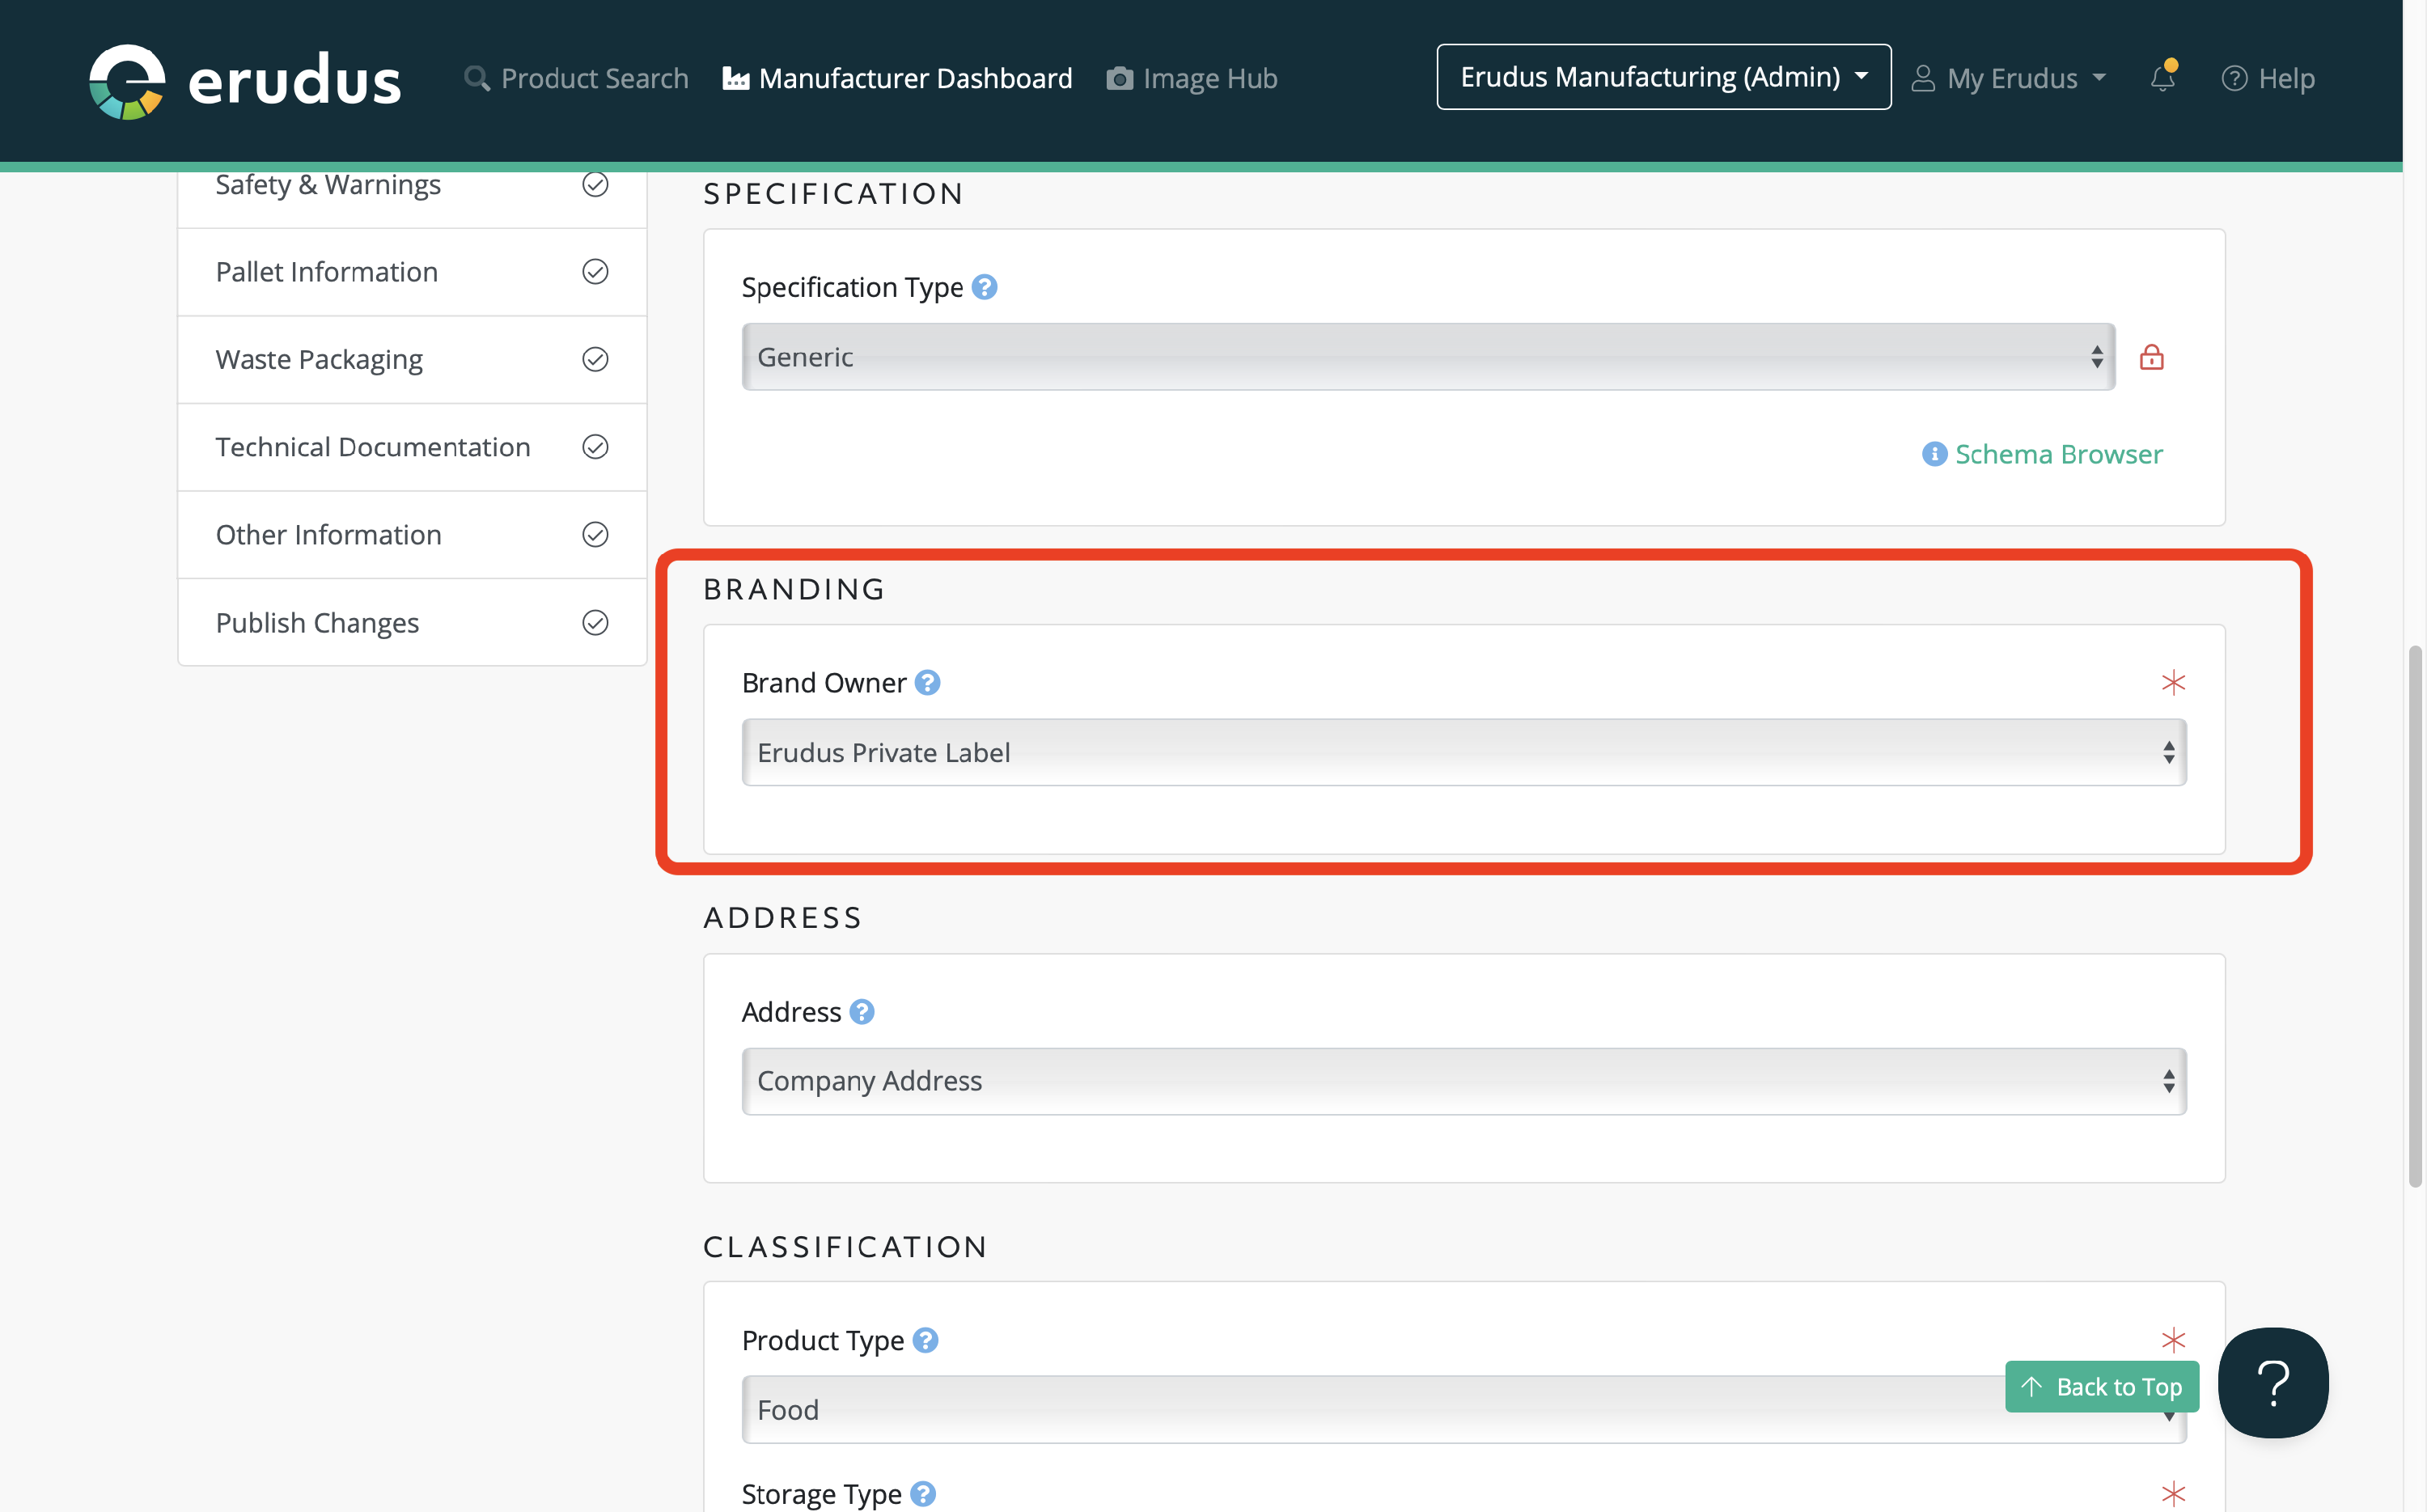Expand the Erudus Manufacturing (Admin) account selector
The image size is (2427, 1512).
[1663, 77]
